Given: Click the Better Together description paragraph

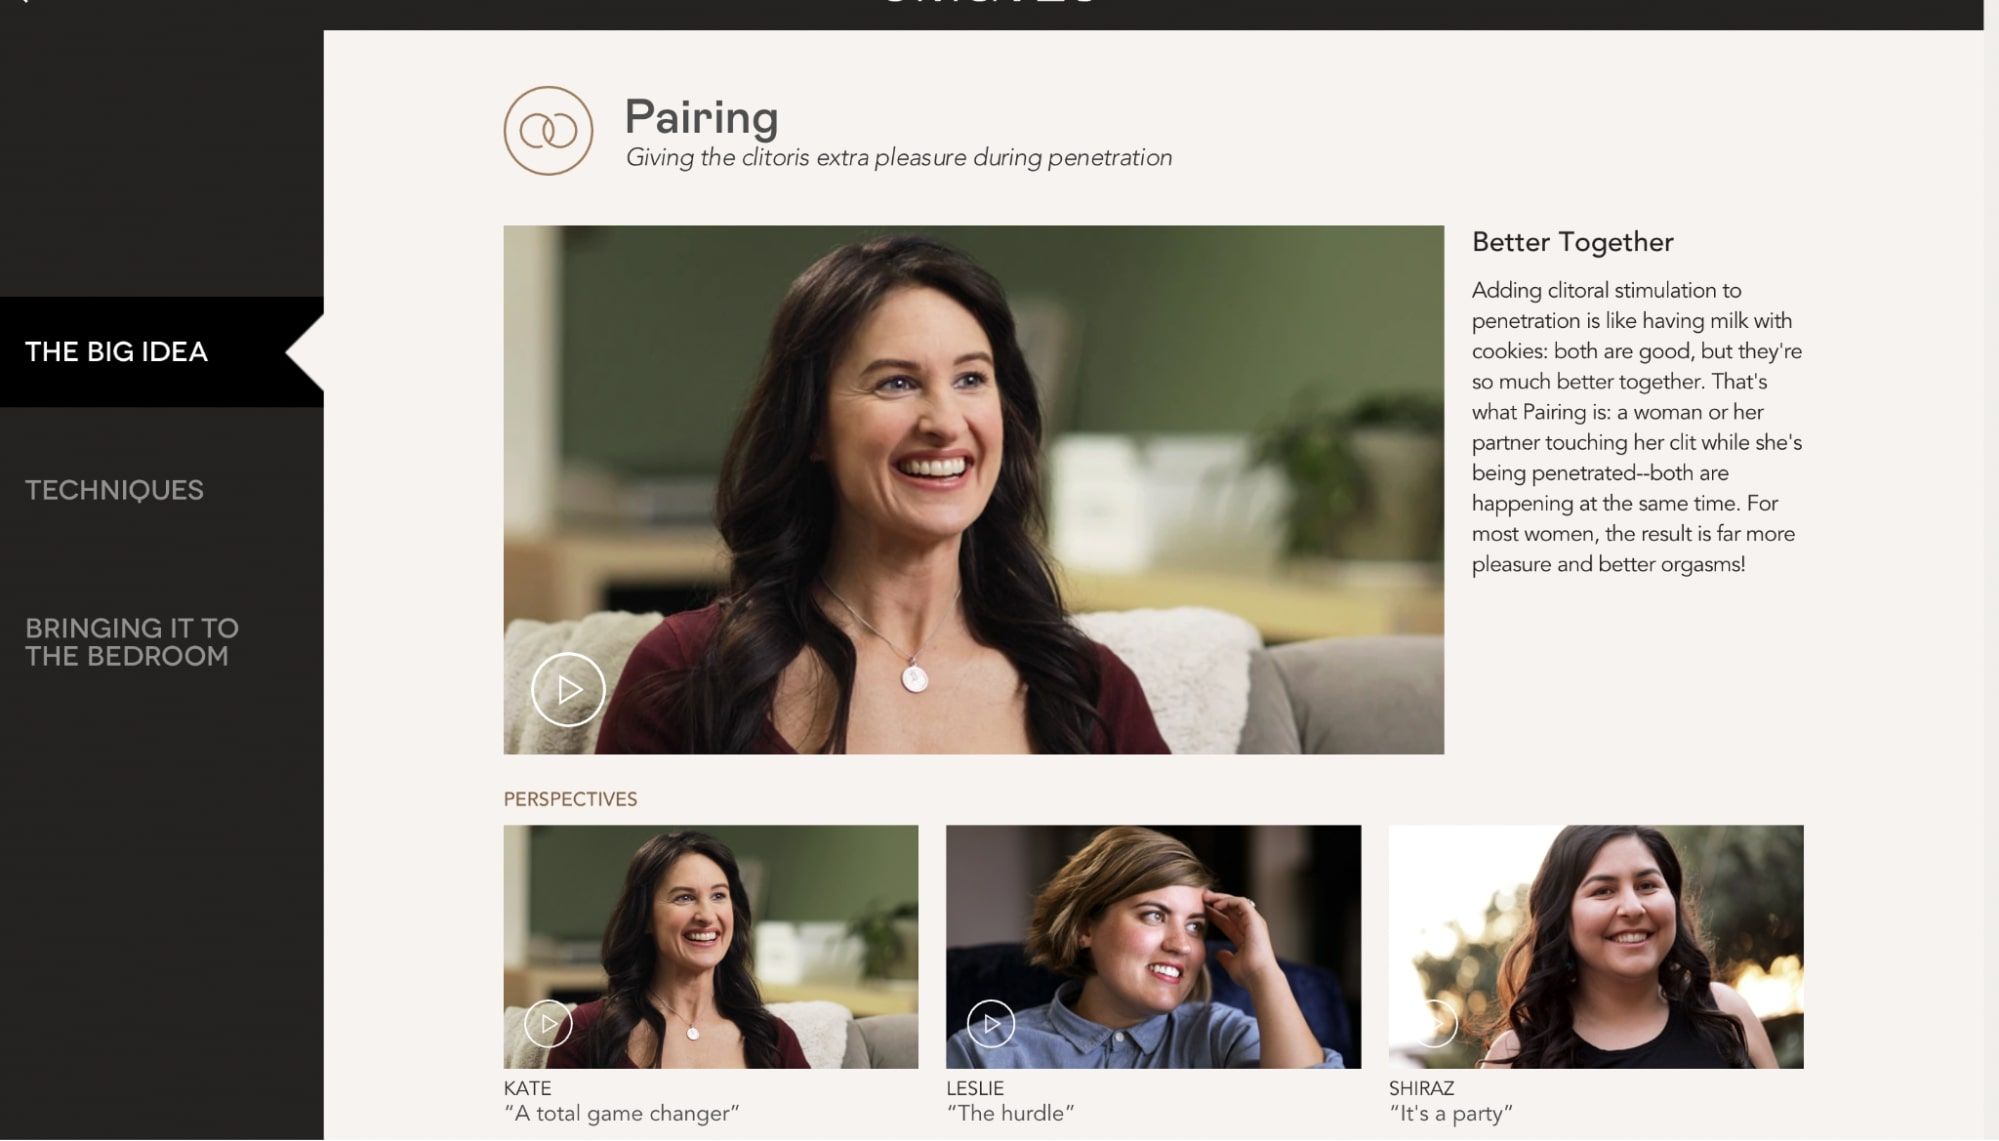Looking at the screenshot, I should 1637,427.
